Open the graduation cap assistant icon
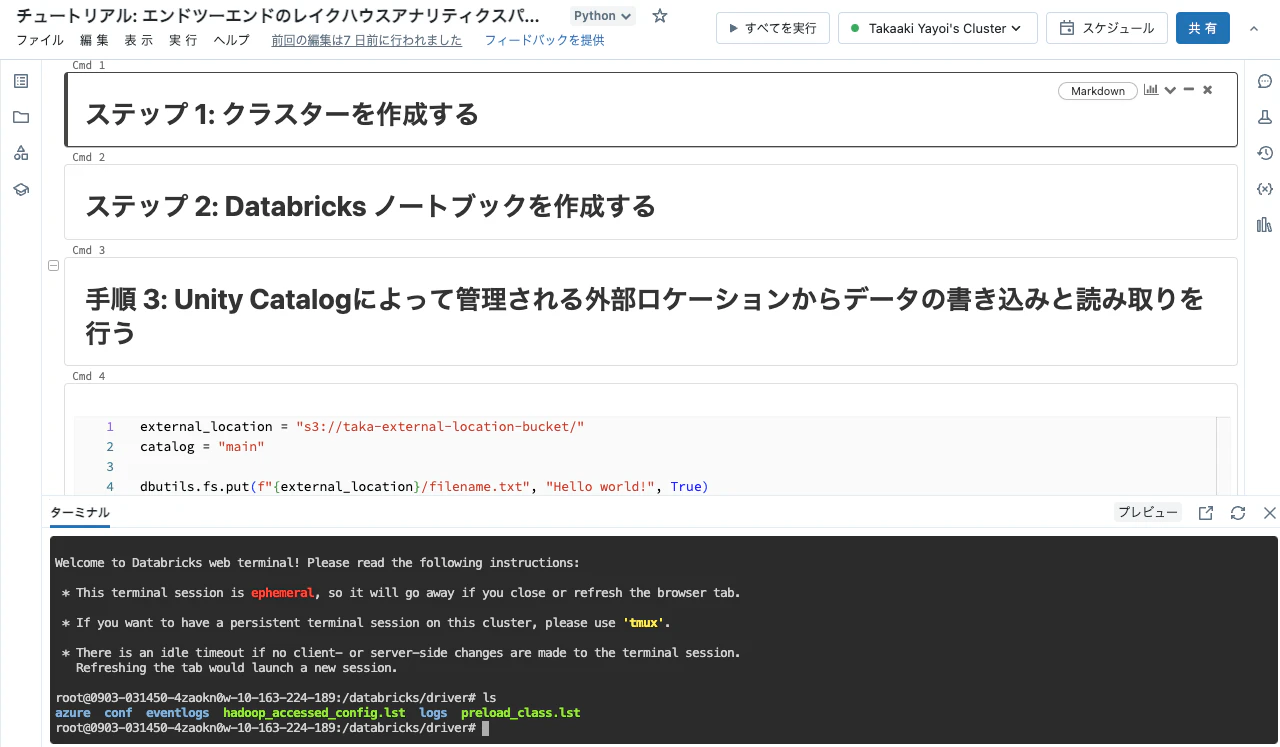 pyautogui.click(x=21, y=189)
